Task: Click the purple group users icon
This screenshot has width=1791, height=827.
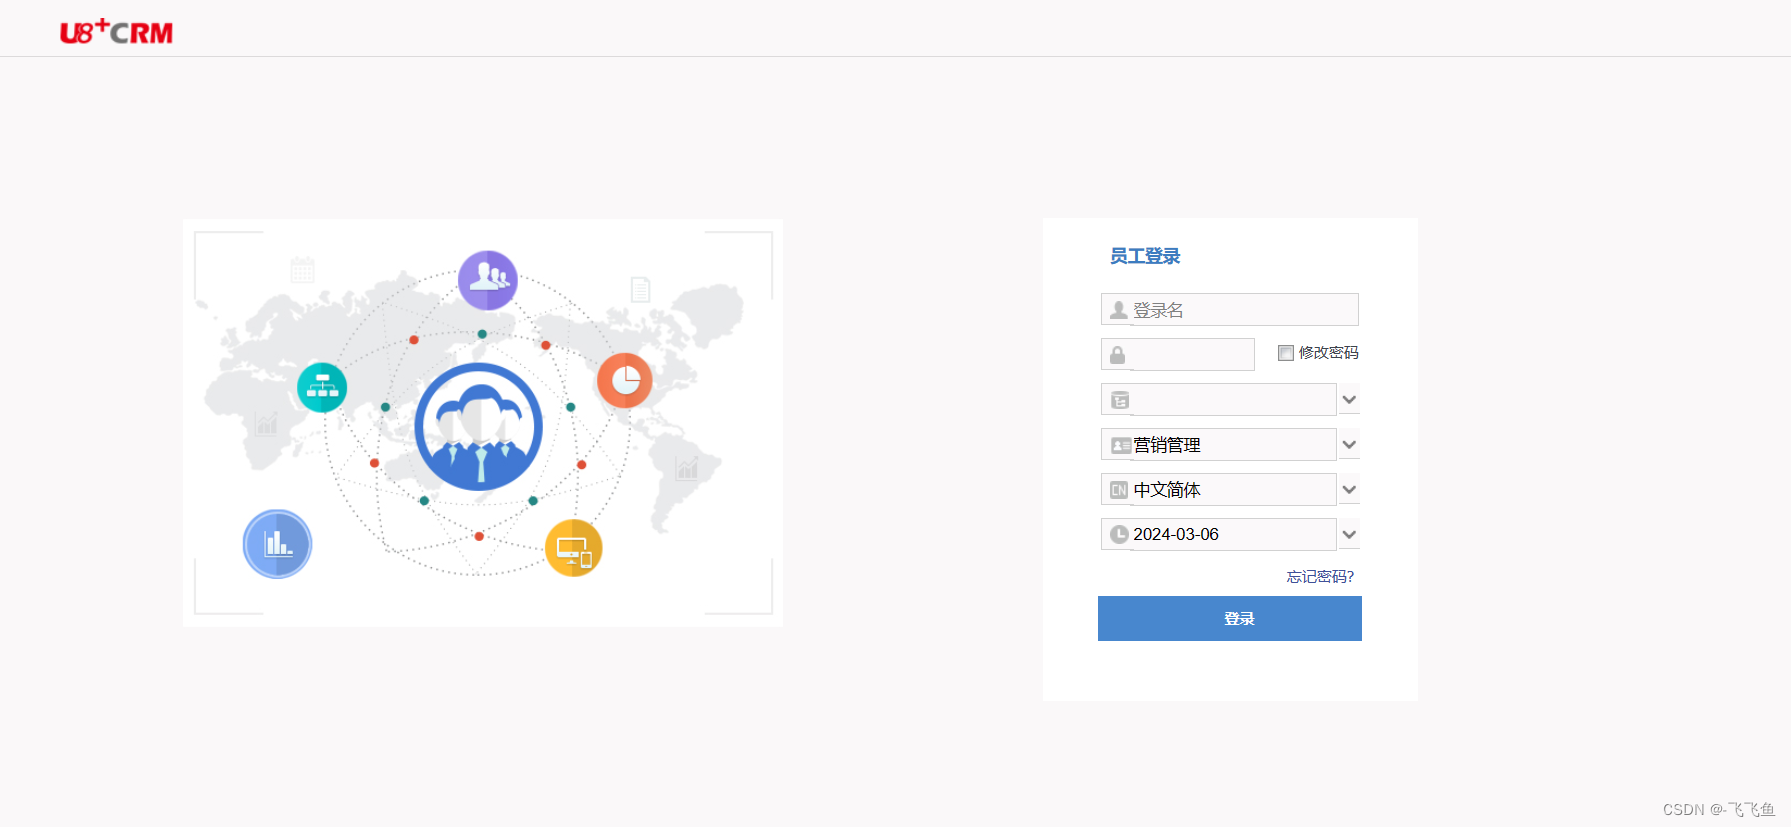Action: 488,280
